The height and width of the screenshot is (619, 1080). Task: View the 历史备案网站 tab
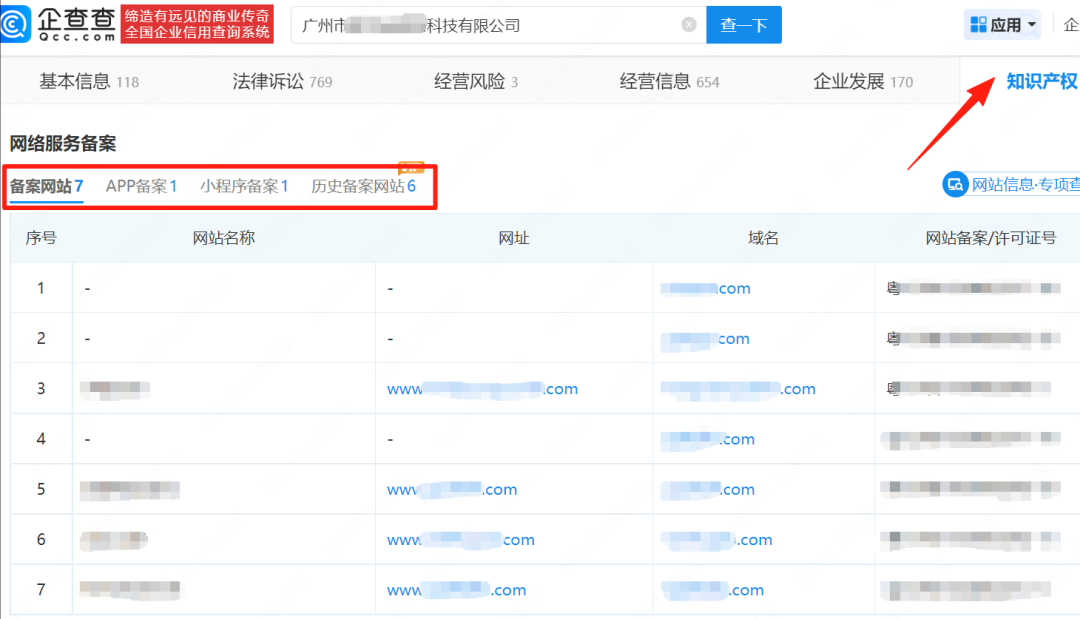click(366, 186)
